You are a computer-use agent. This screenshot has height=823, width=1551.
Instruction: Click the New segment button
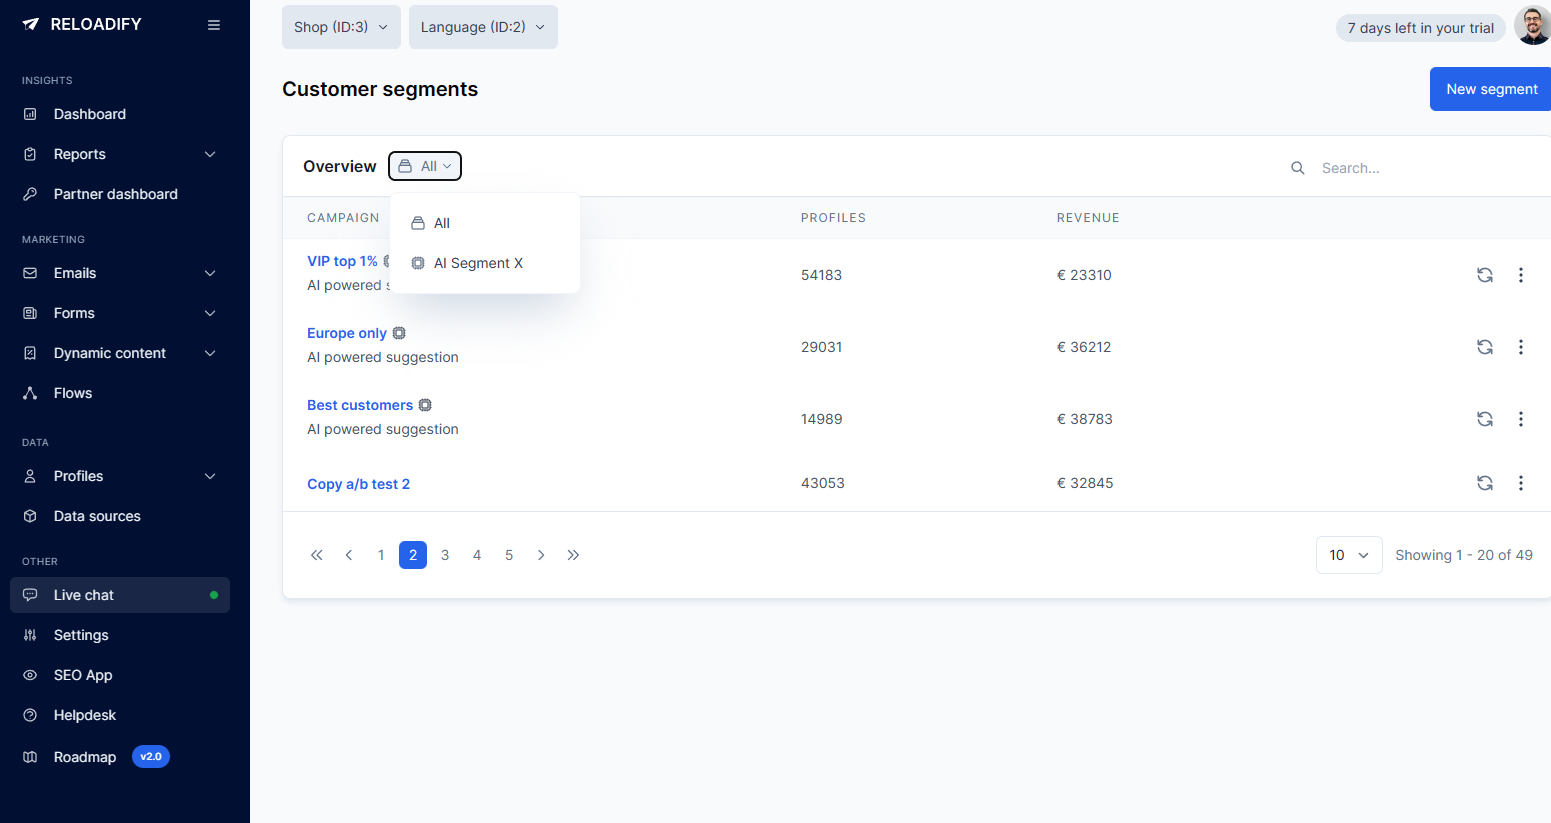(x=1490, y=88)
